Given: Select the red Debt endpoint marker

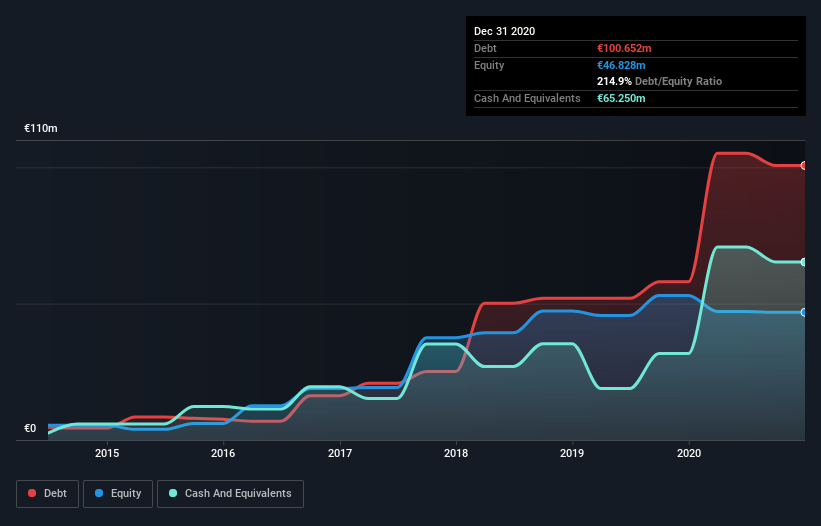Looking at the screenshot, I should click(804, 165).
